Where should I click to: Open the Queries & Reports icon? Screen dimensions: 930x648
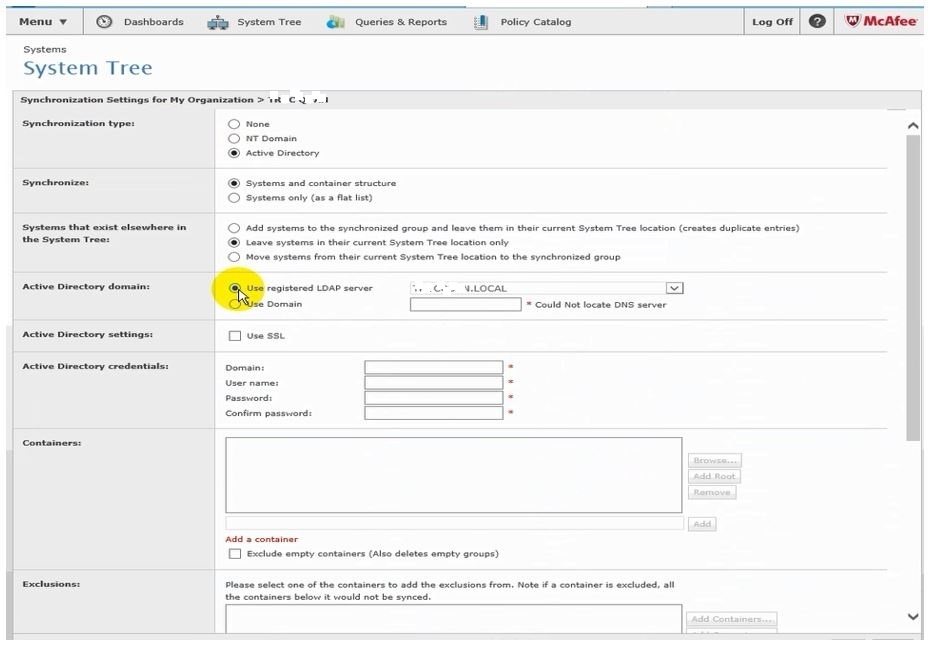[336, 22]
